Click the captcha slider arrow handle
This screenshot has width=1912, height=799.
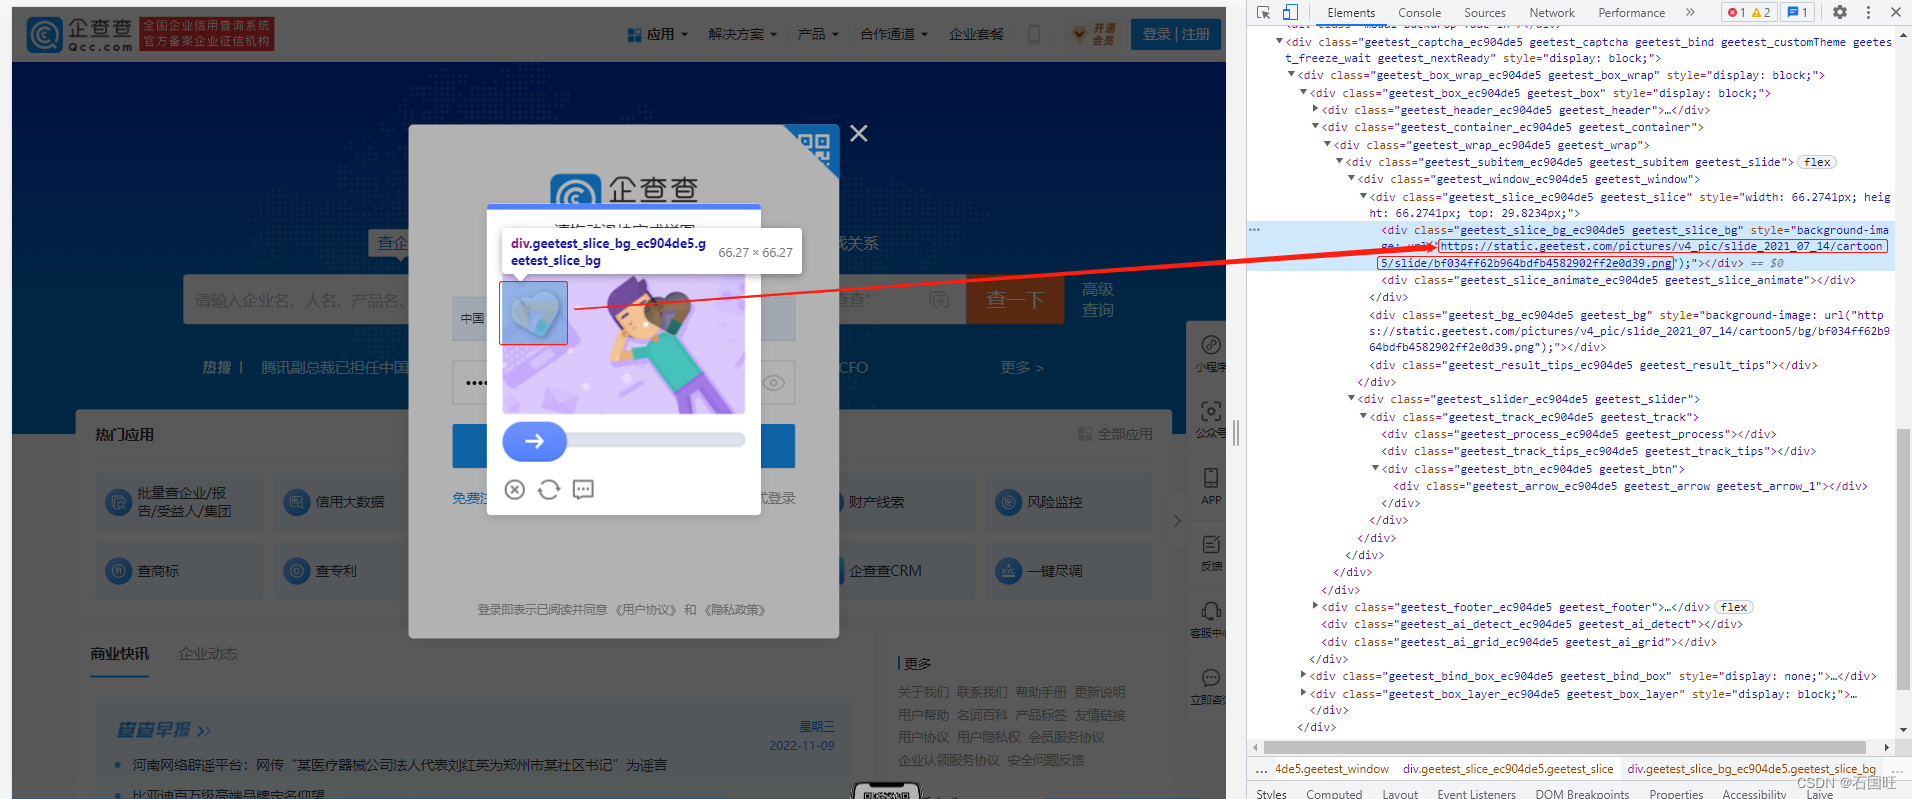534,441
